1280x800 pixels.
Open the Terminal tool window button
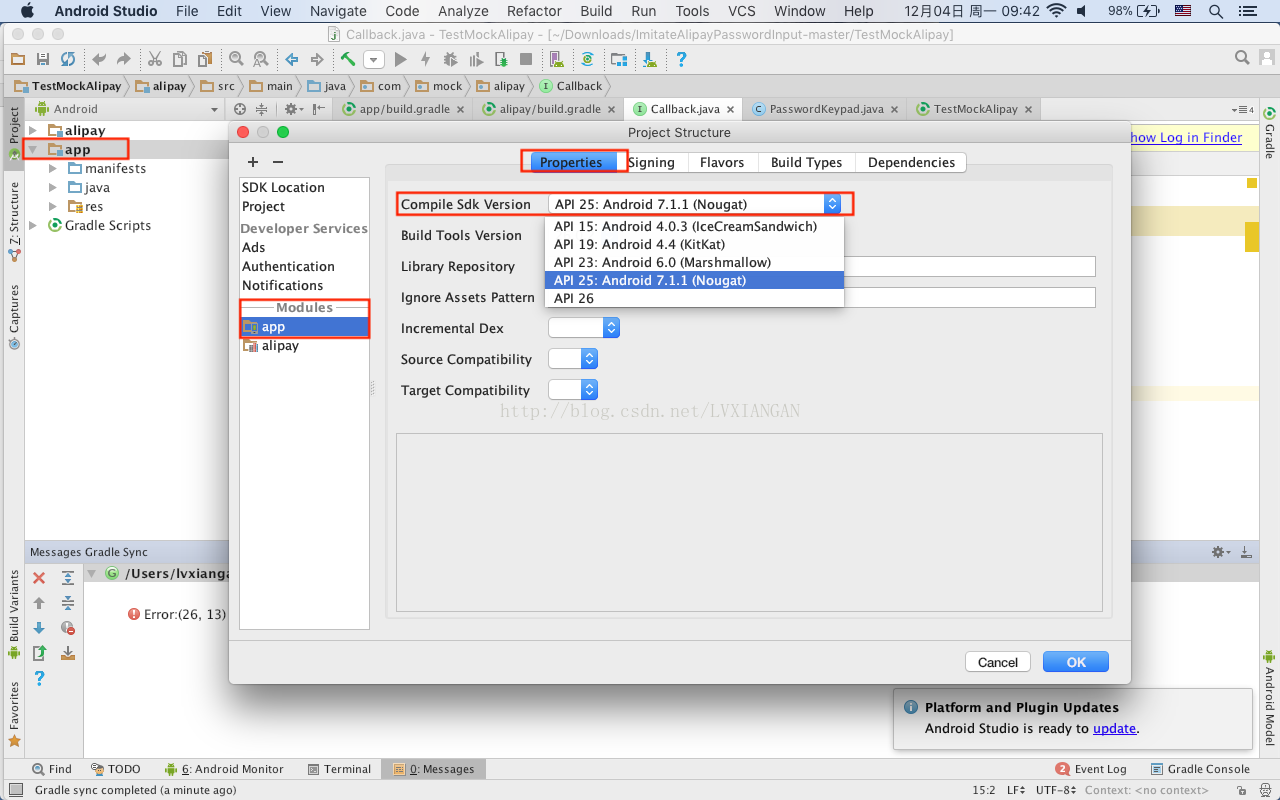(x=338, y=769)
